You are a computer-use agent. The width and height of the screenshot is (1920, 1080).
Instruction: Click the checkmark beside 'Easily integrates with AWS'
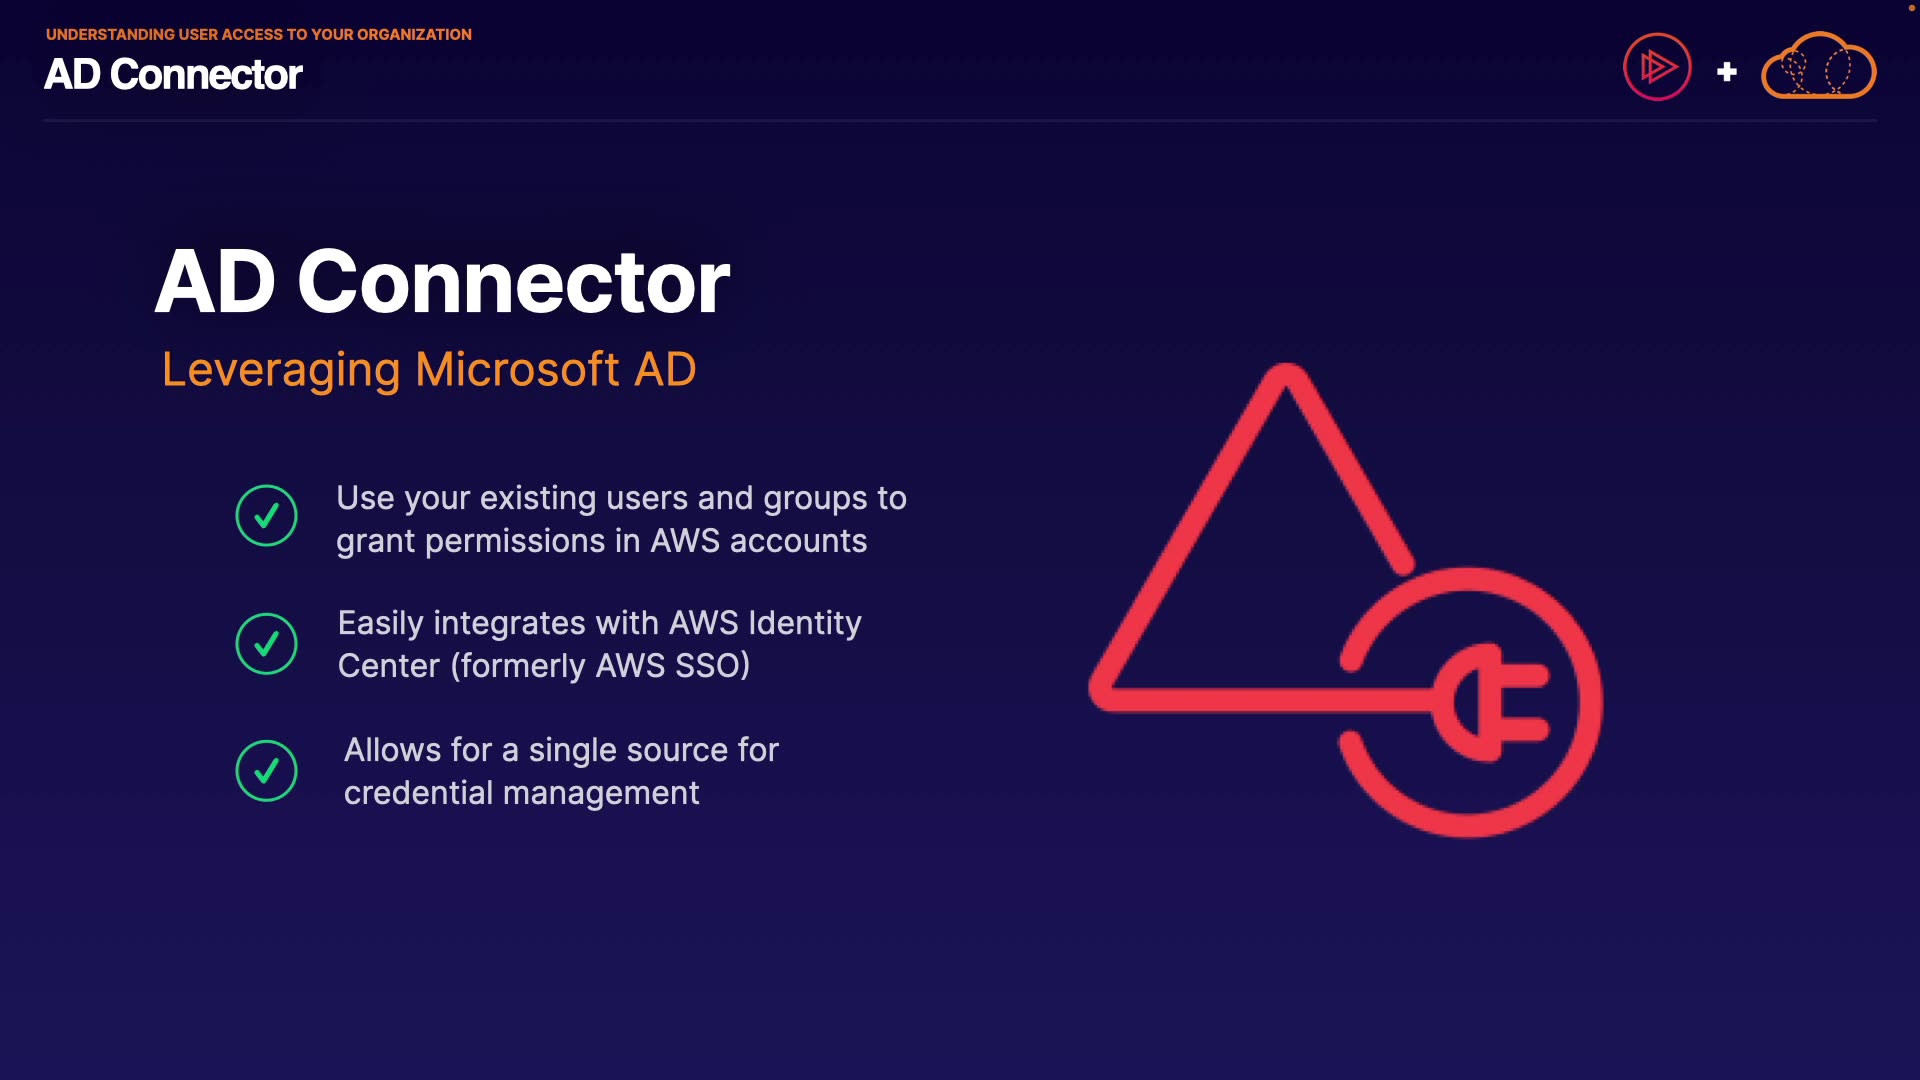tap(266, 643)
